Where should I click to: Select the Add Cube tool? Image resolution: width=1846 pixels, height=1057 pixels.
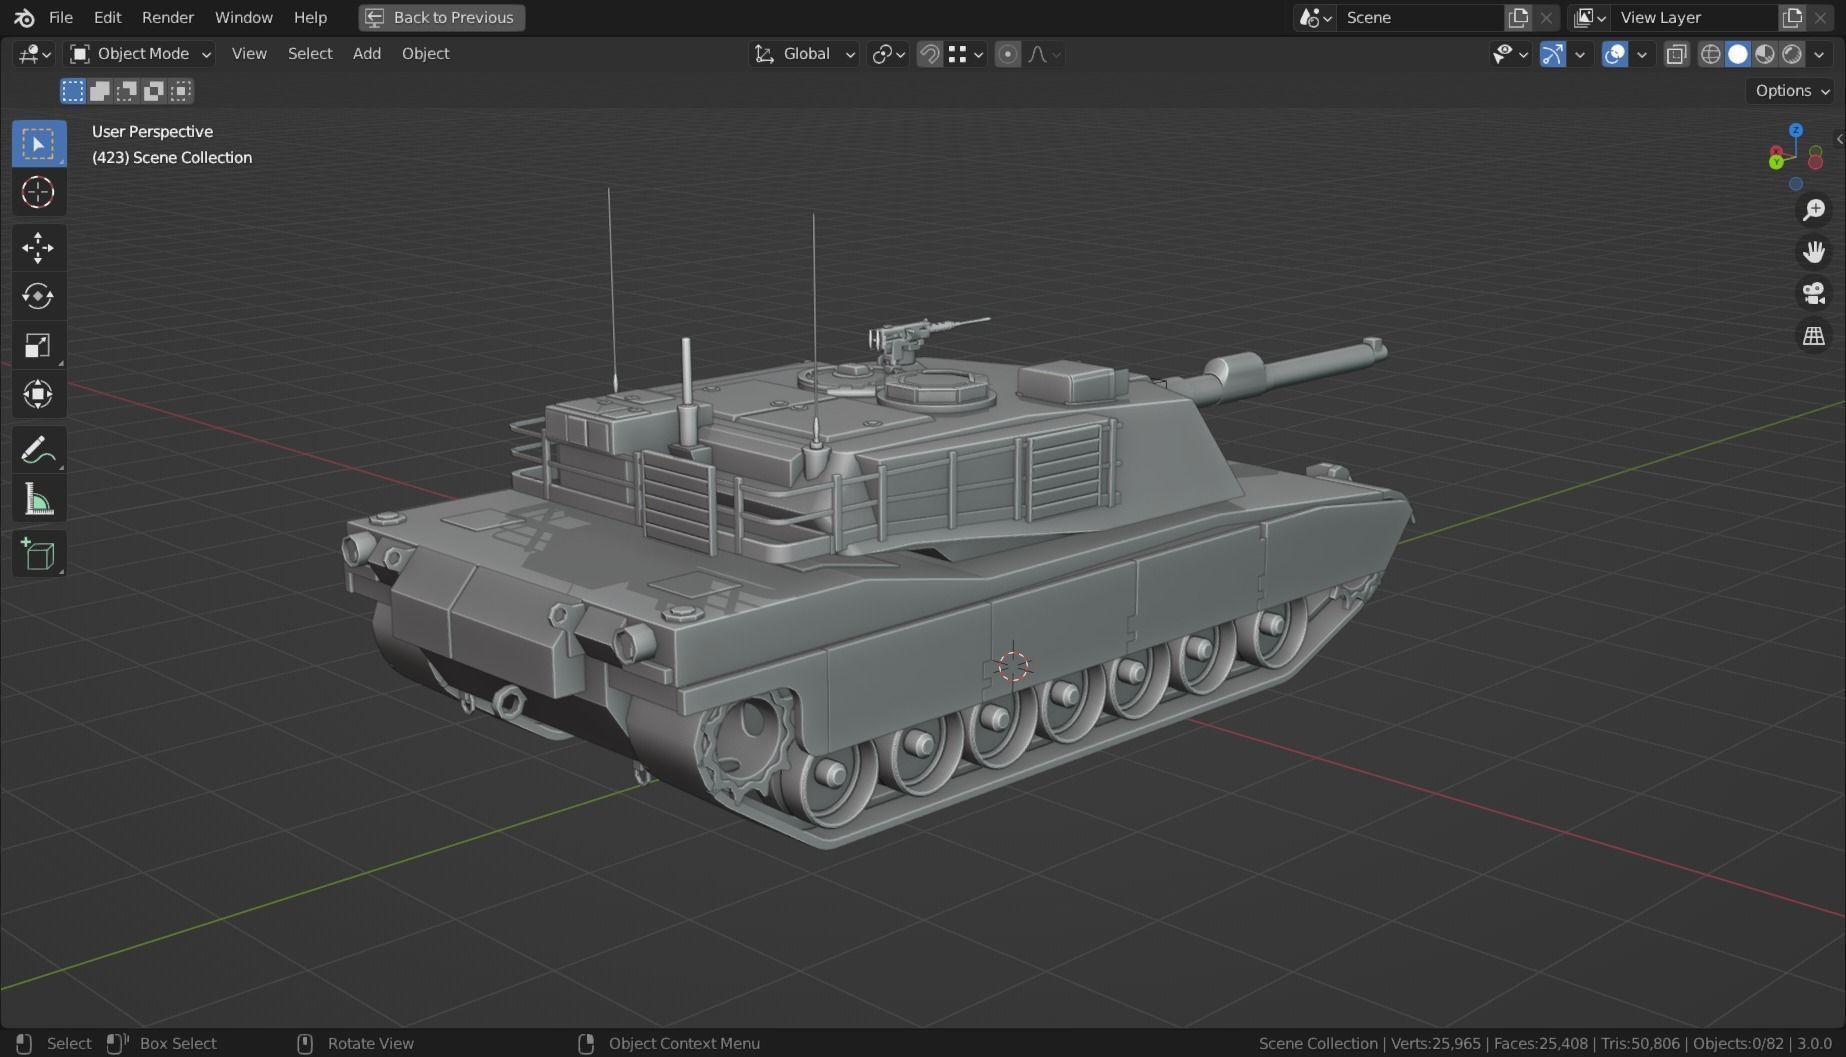click(39, 554)
